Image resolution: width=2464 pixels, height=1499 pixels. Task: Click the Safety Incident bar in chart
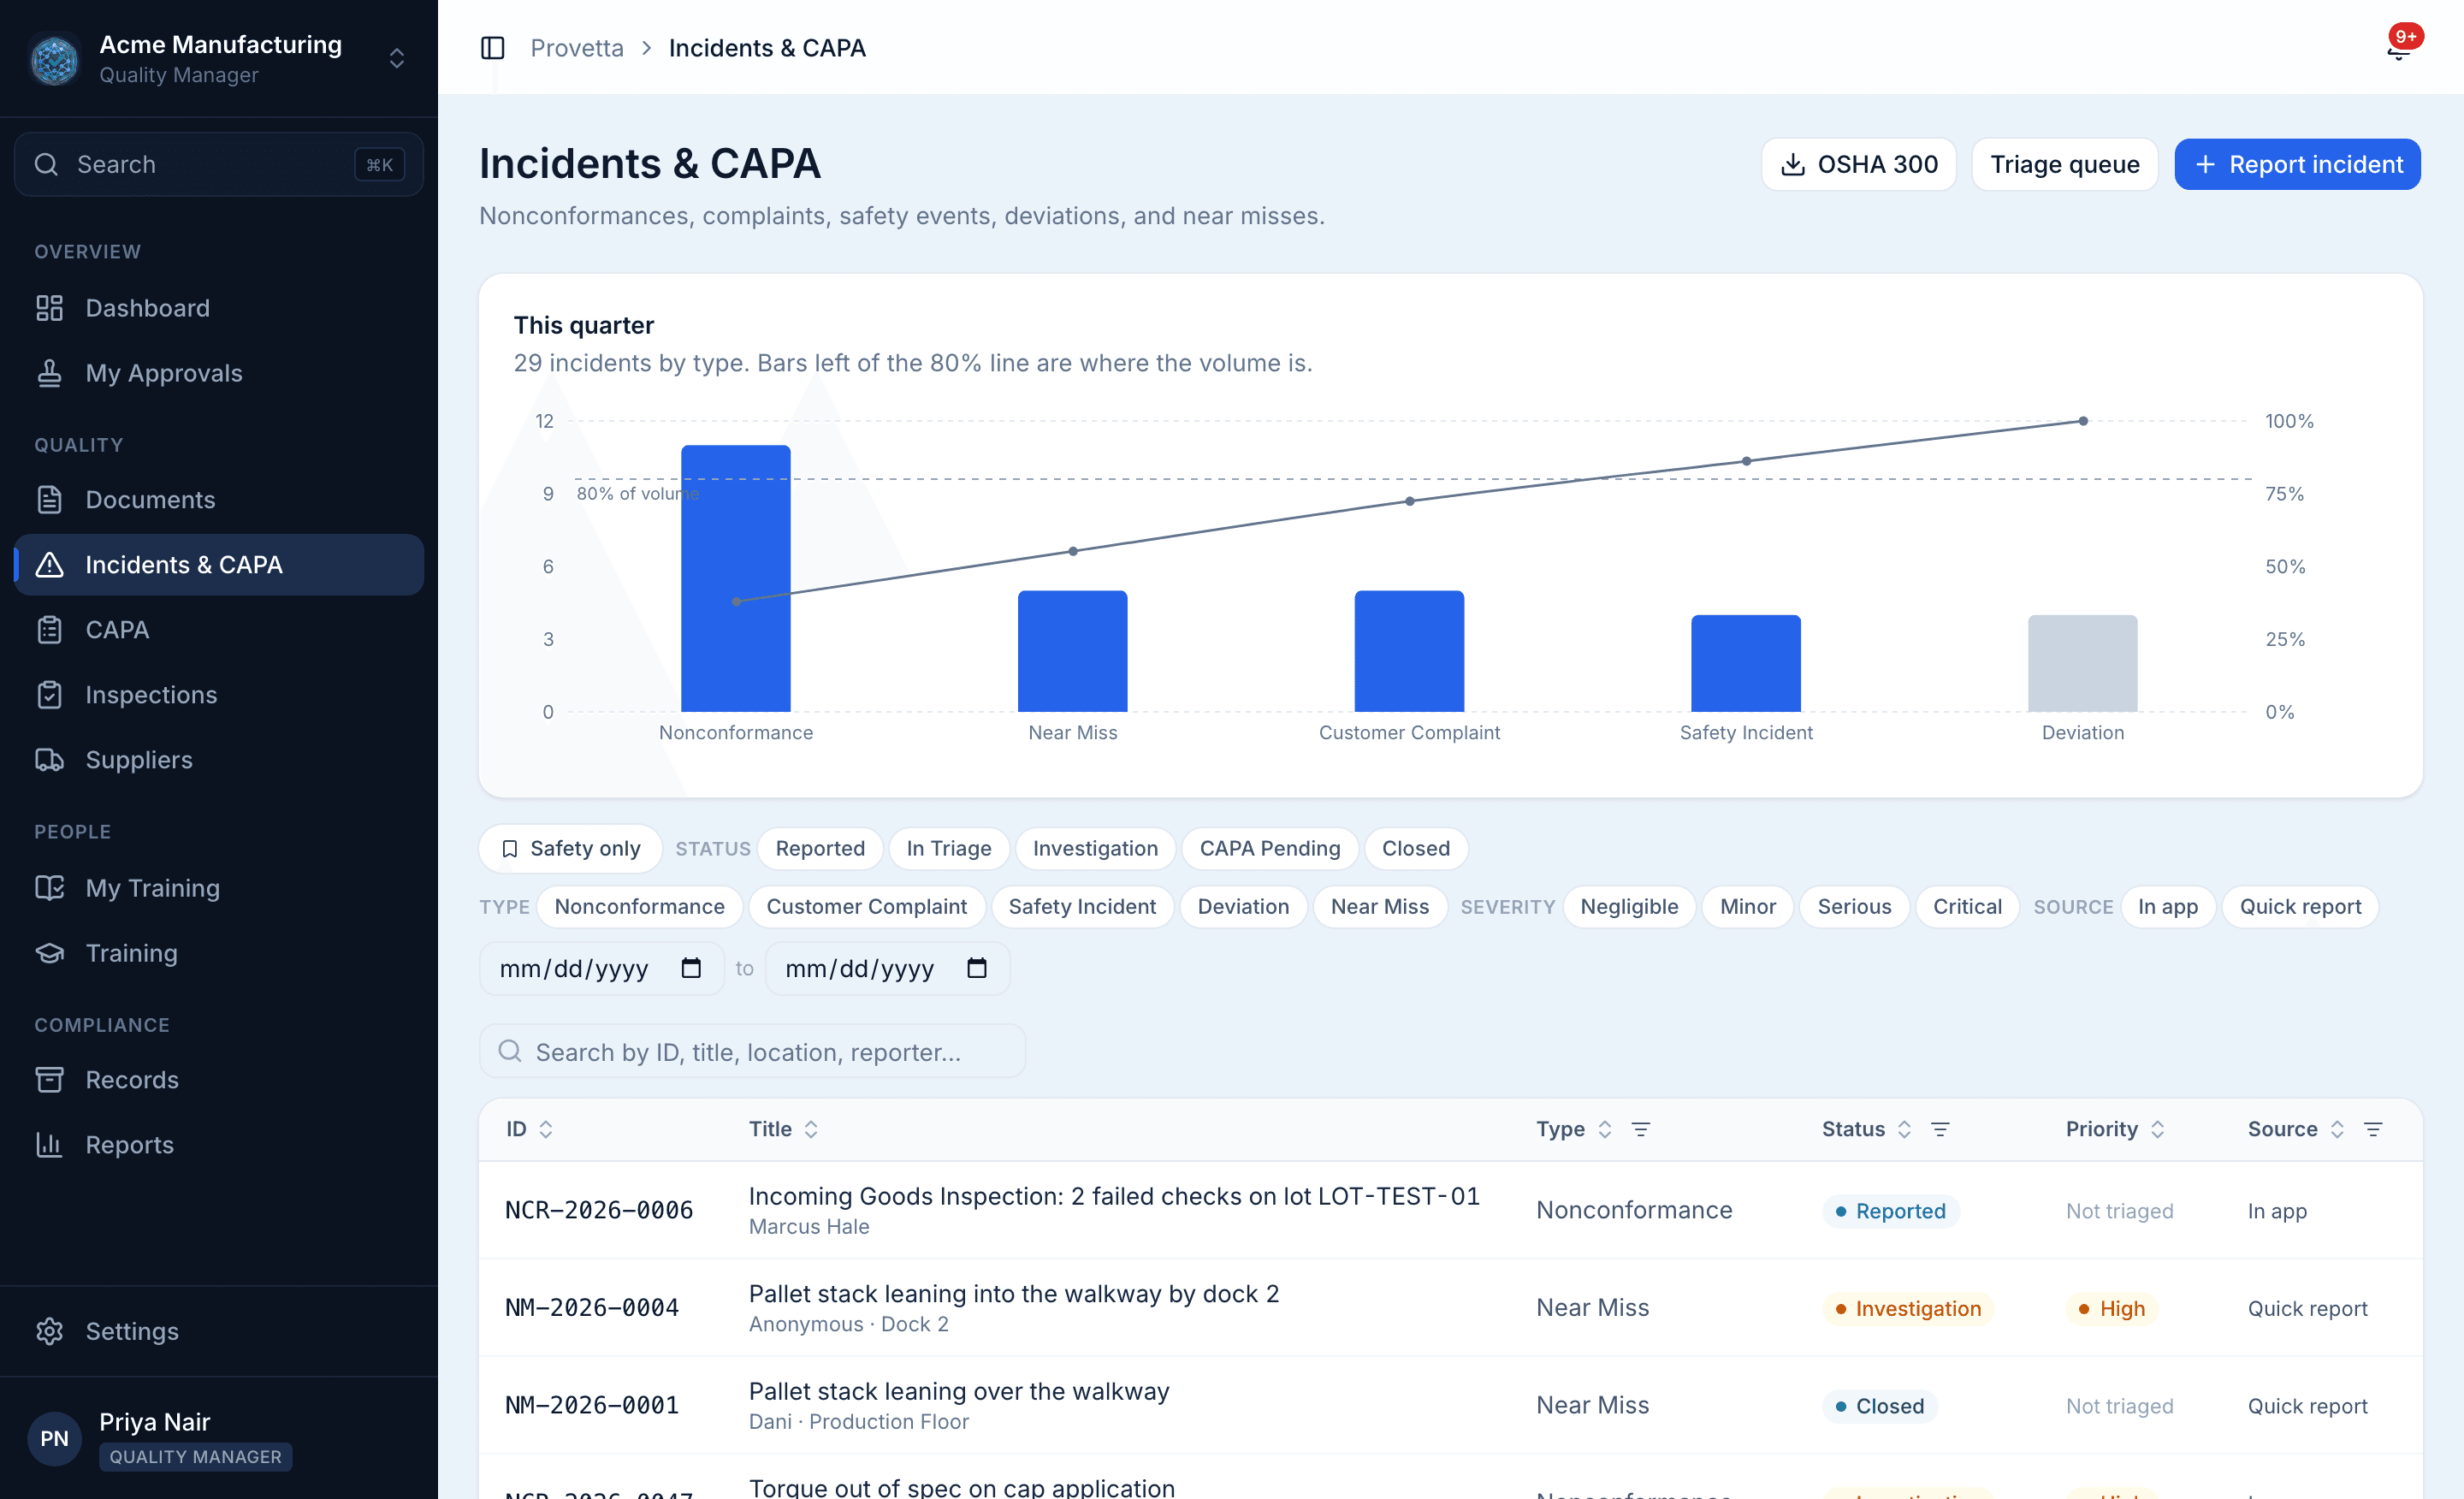point(1745,663)
